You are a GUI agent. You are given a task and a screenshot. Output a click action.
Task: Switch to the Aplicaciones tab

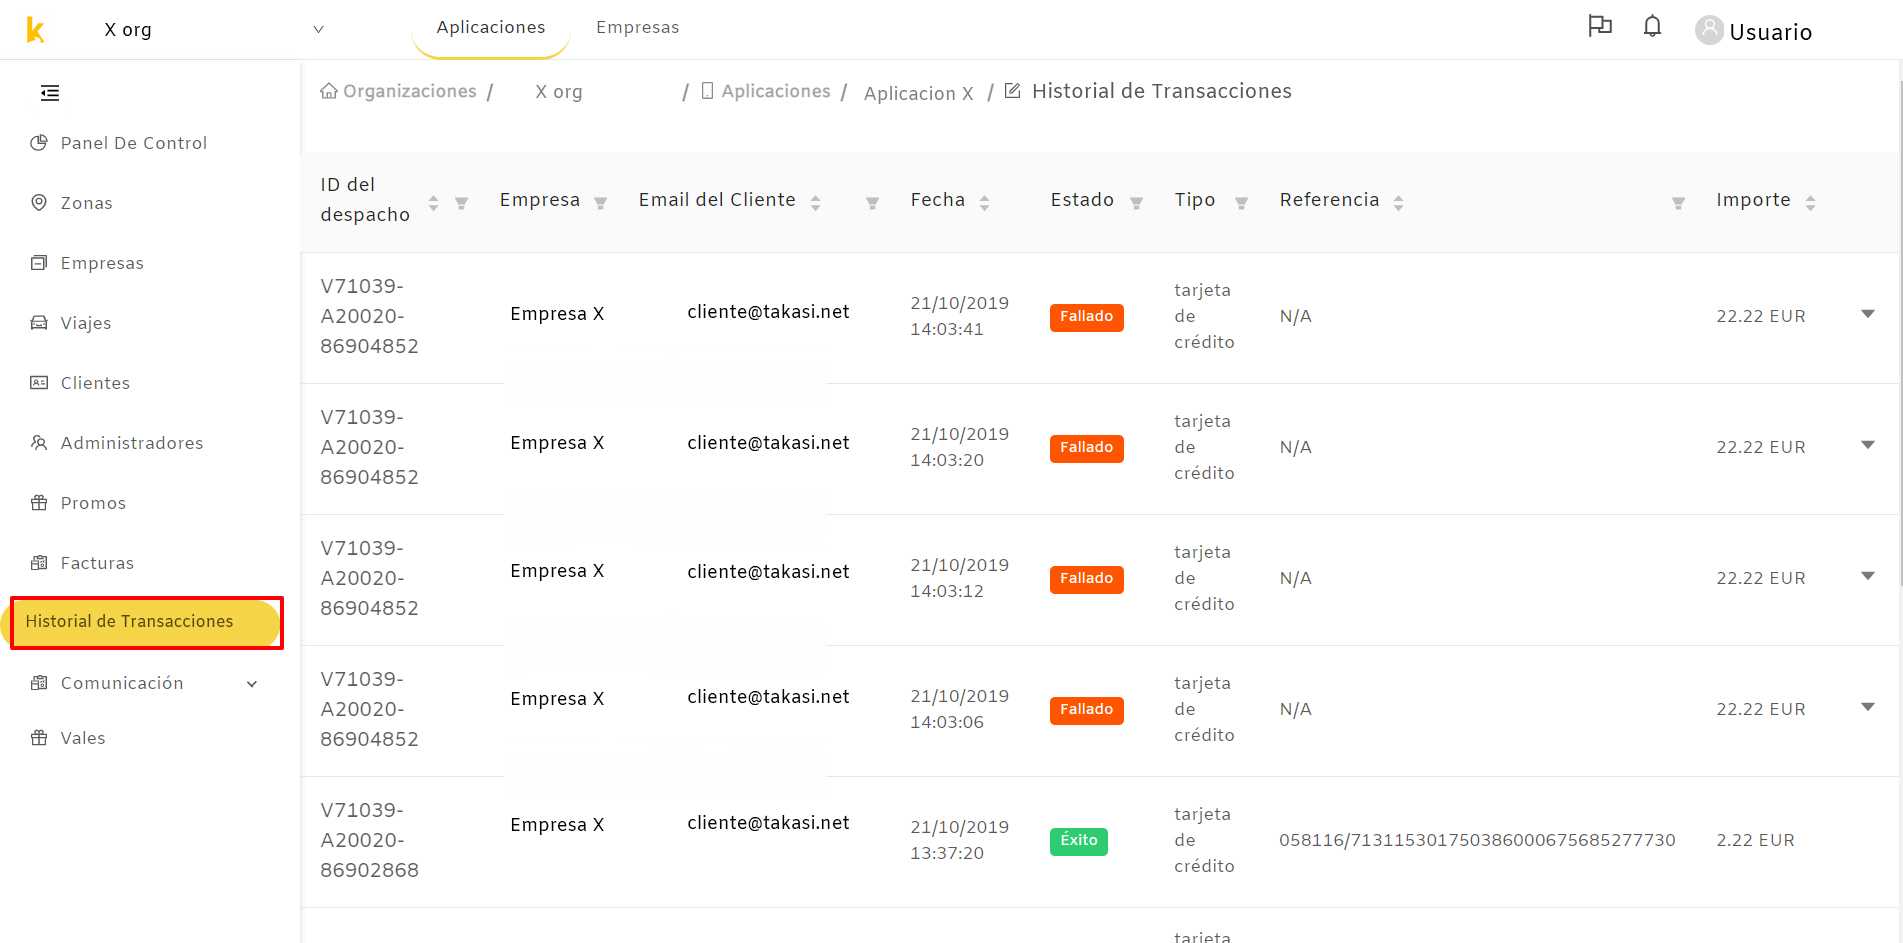click(x=491, y=28)
